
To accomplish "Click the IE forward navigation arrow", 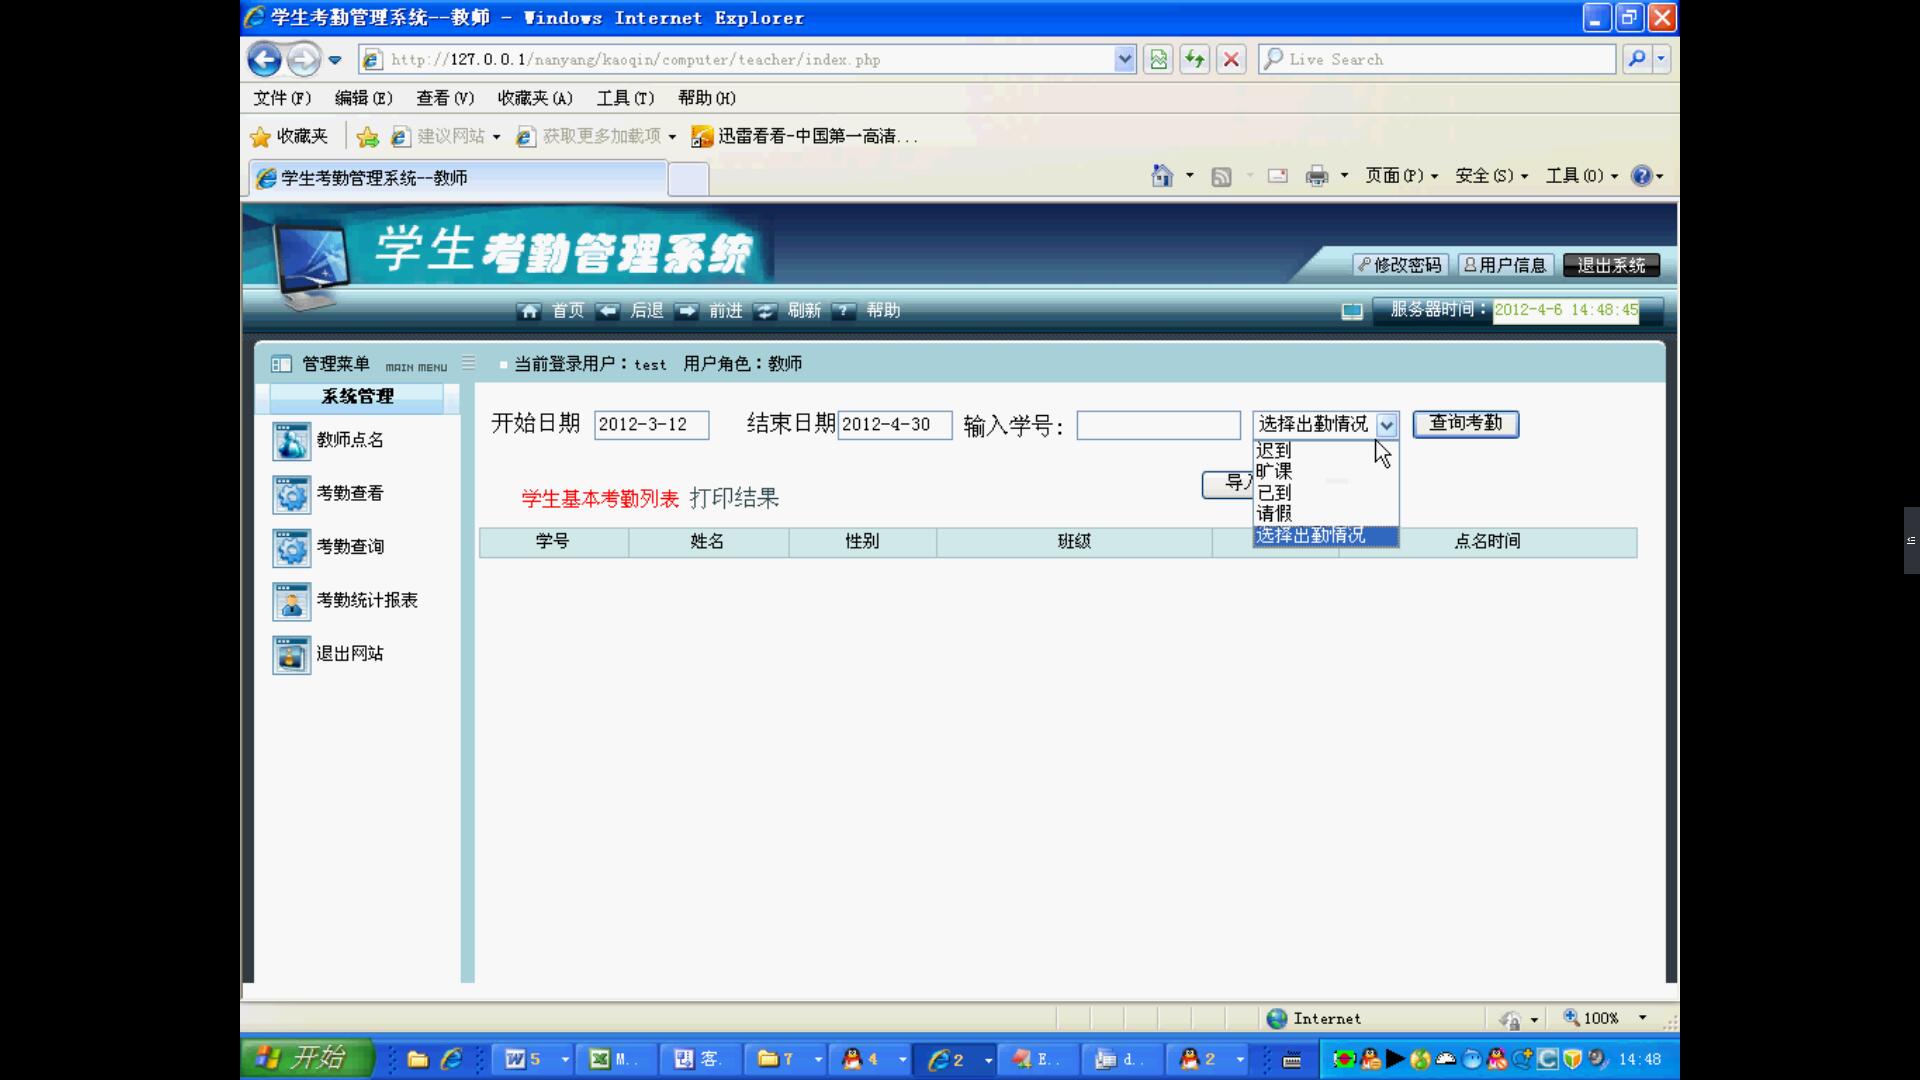I will click(303, 60).
